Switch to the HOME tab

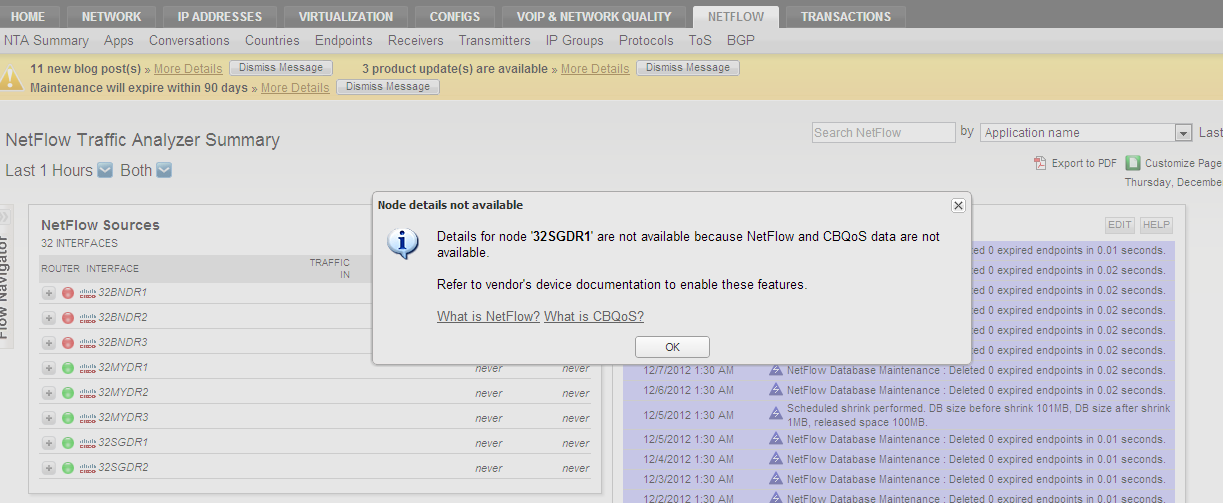(x=28, y=16)
